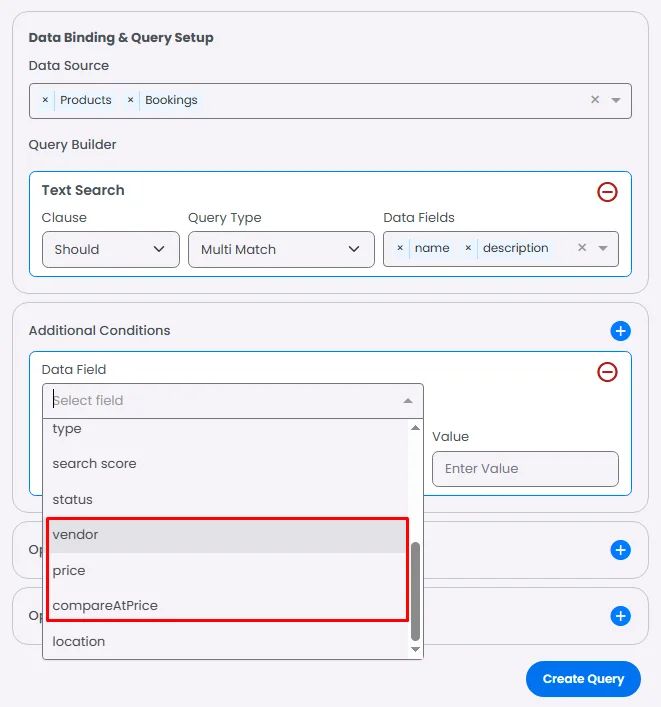Clear all selected Data Source values
Screen dimensions: 661x707
coord(595,100)
